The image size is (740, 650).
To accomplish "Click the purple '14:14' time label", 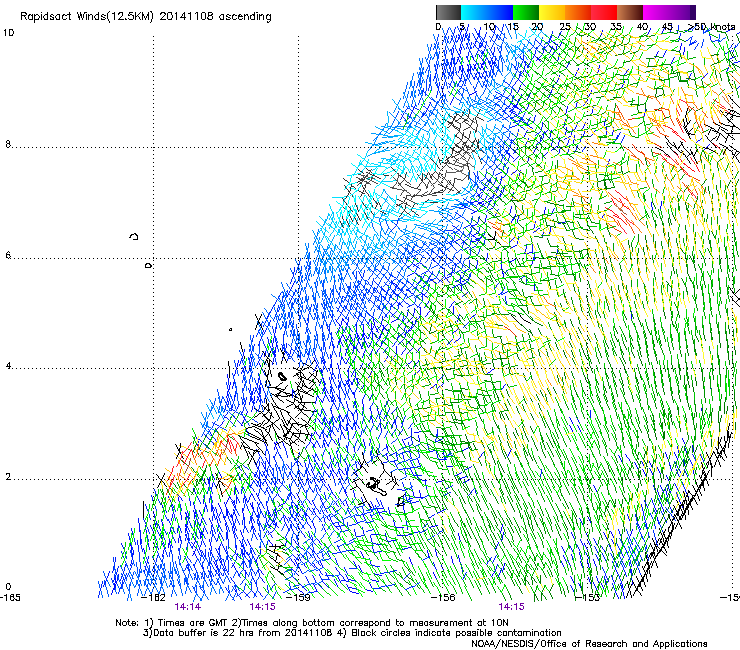I will pyautogui.click(x=187, y=607).
